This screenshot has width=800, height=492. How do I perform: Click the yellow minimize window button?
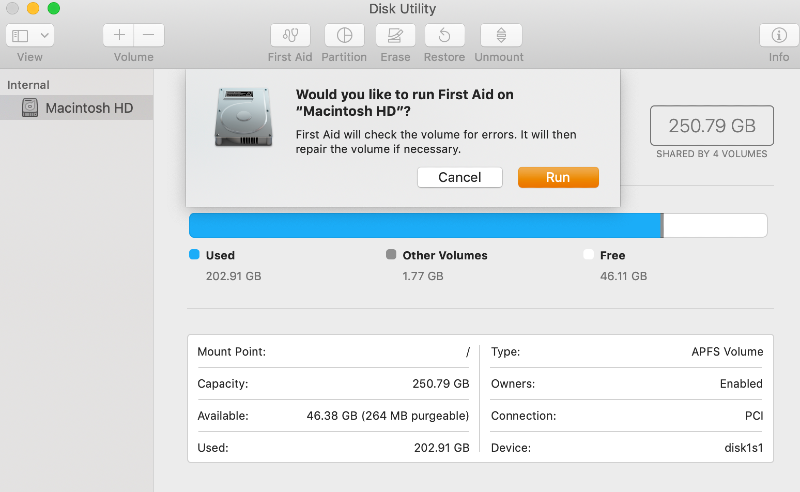tap(33, 8)
